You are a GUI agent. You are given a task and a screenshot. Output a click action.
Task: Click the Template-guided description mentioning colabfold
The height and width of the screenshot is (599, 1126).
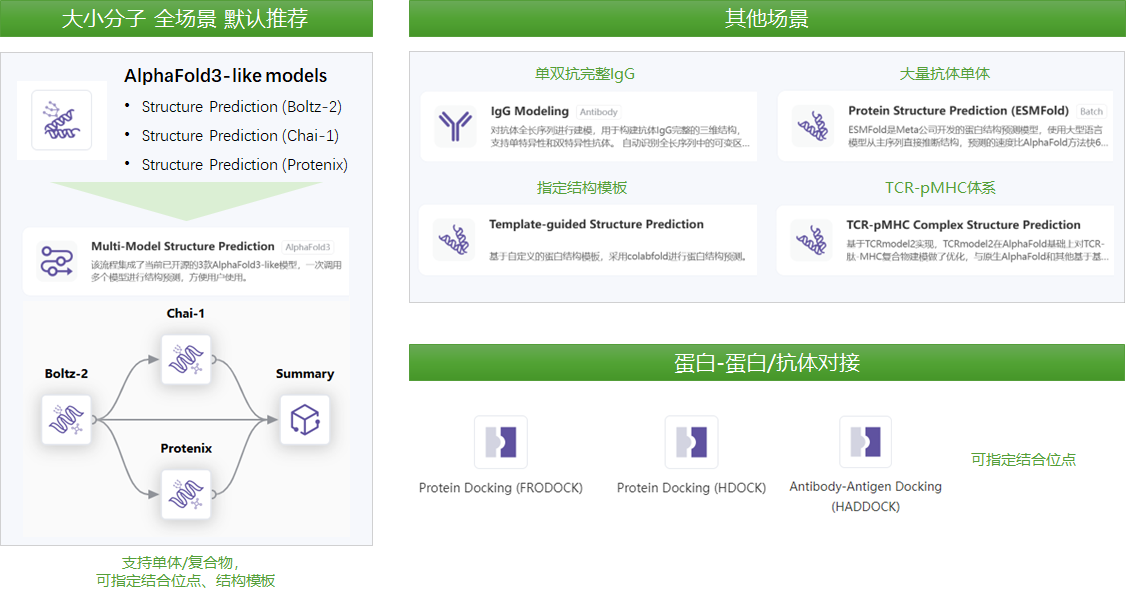(x=618, y=256)
